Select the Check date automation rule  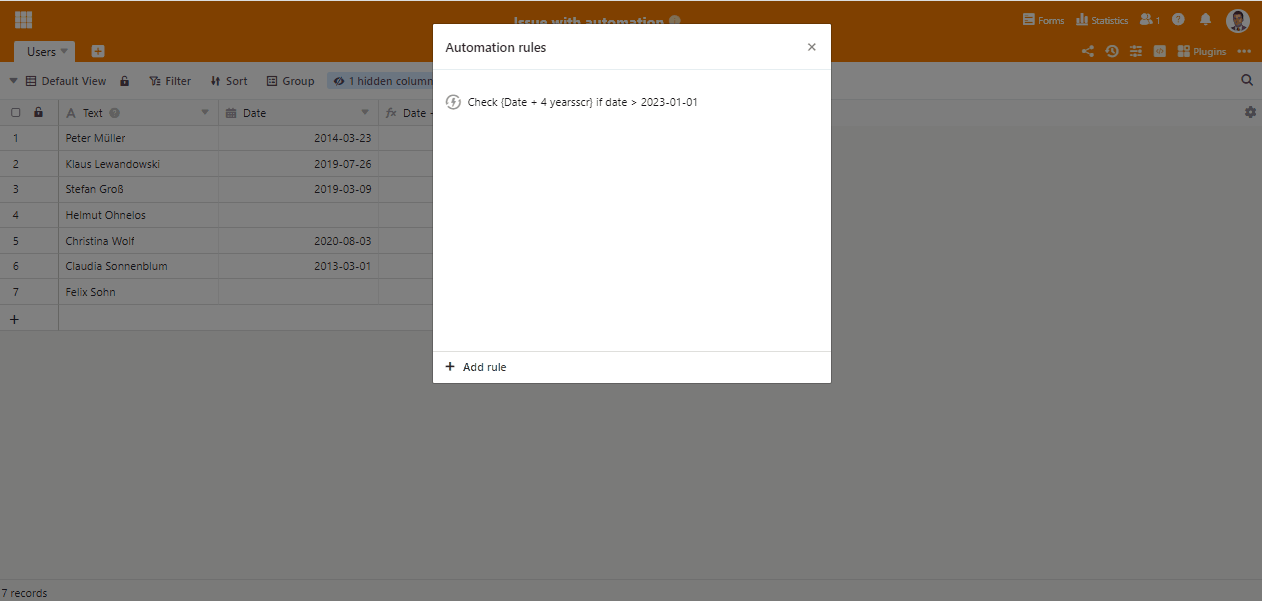coord(582,102)
